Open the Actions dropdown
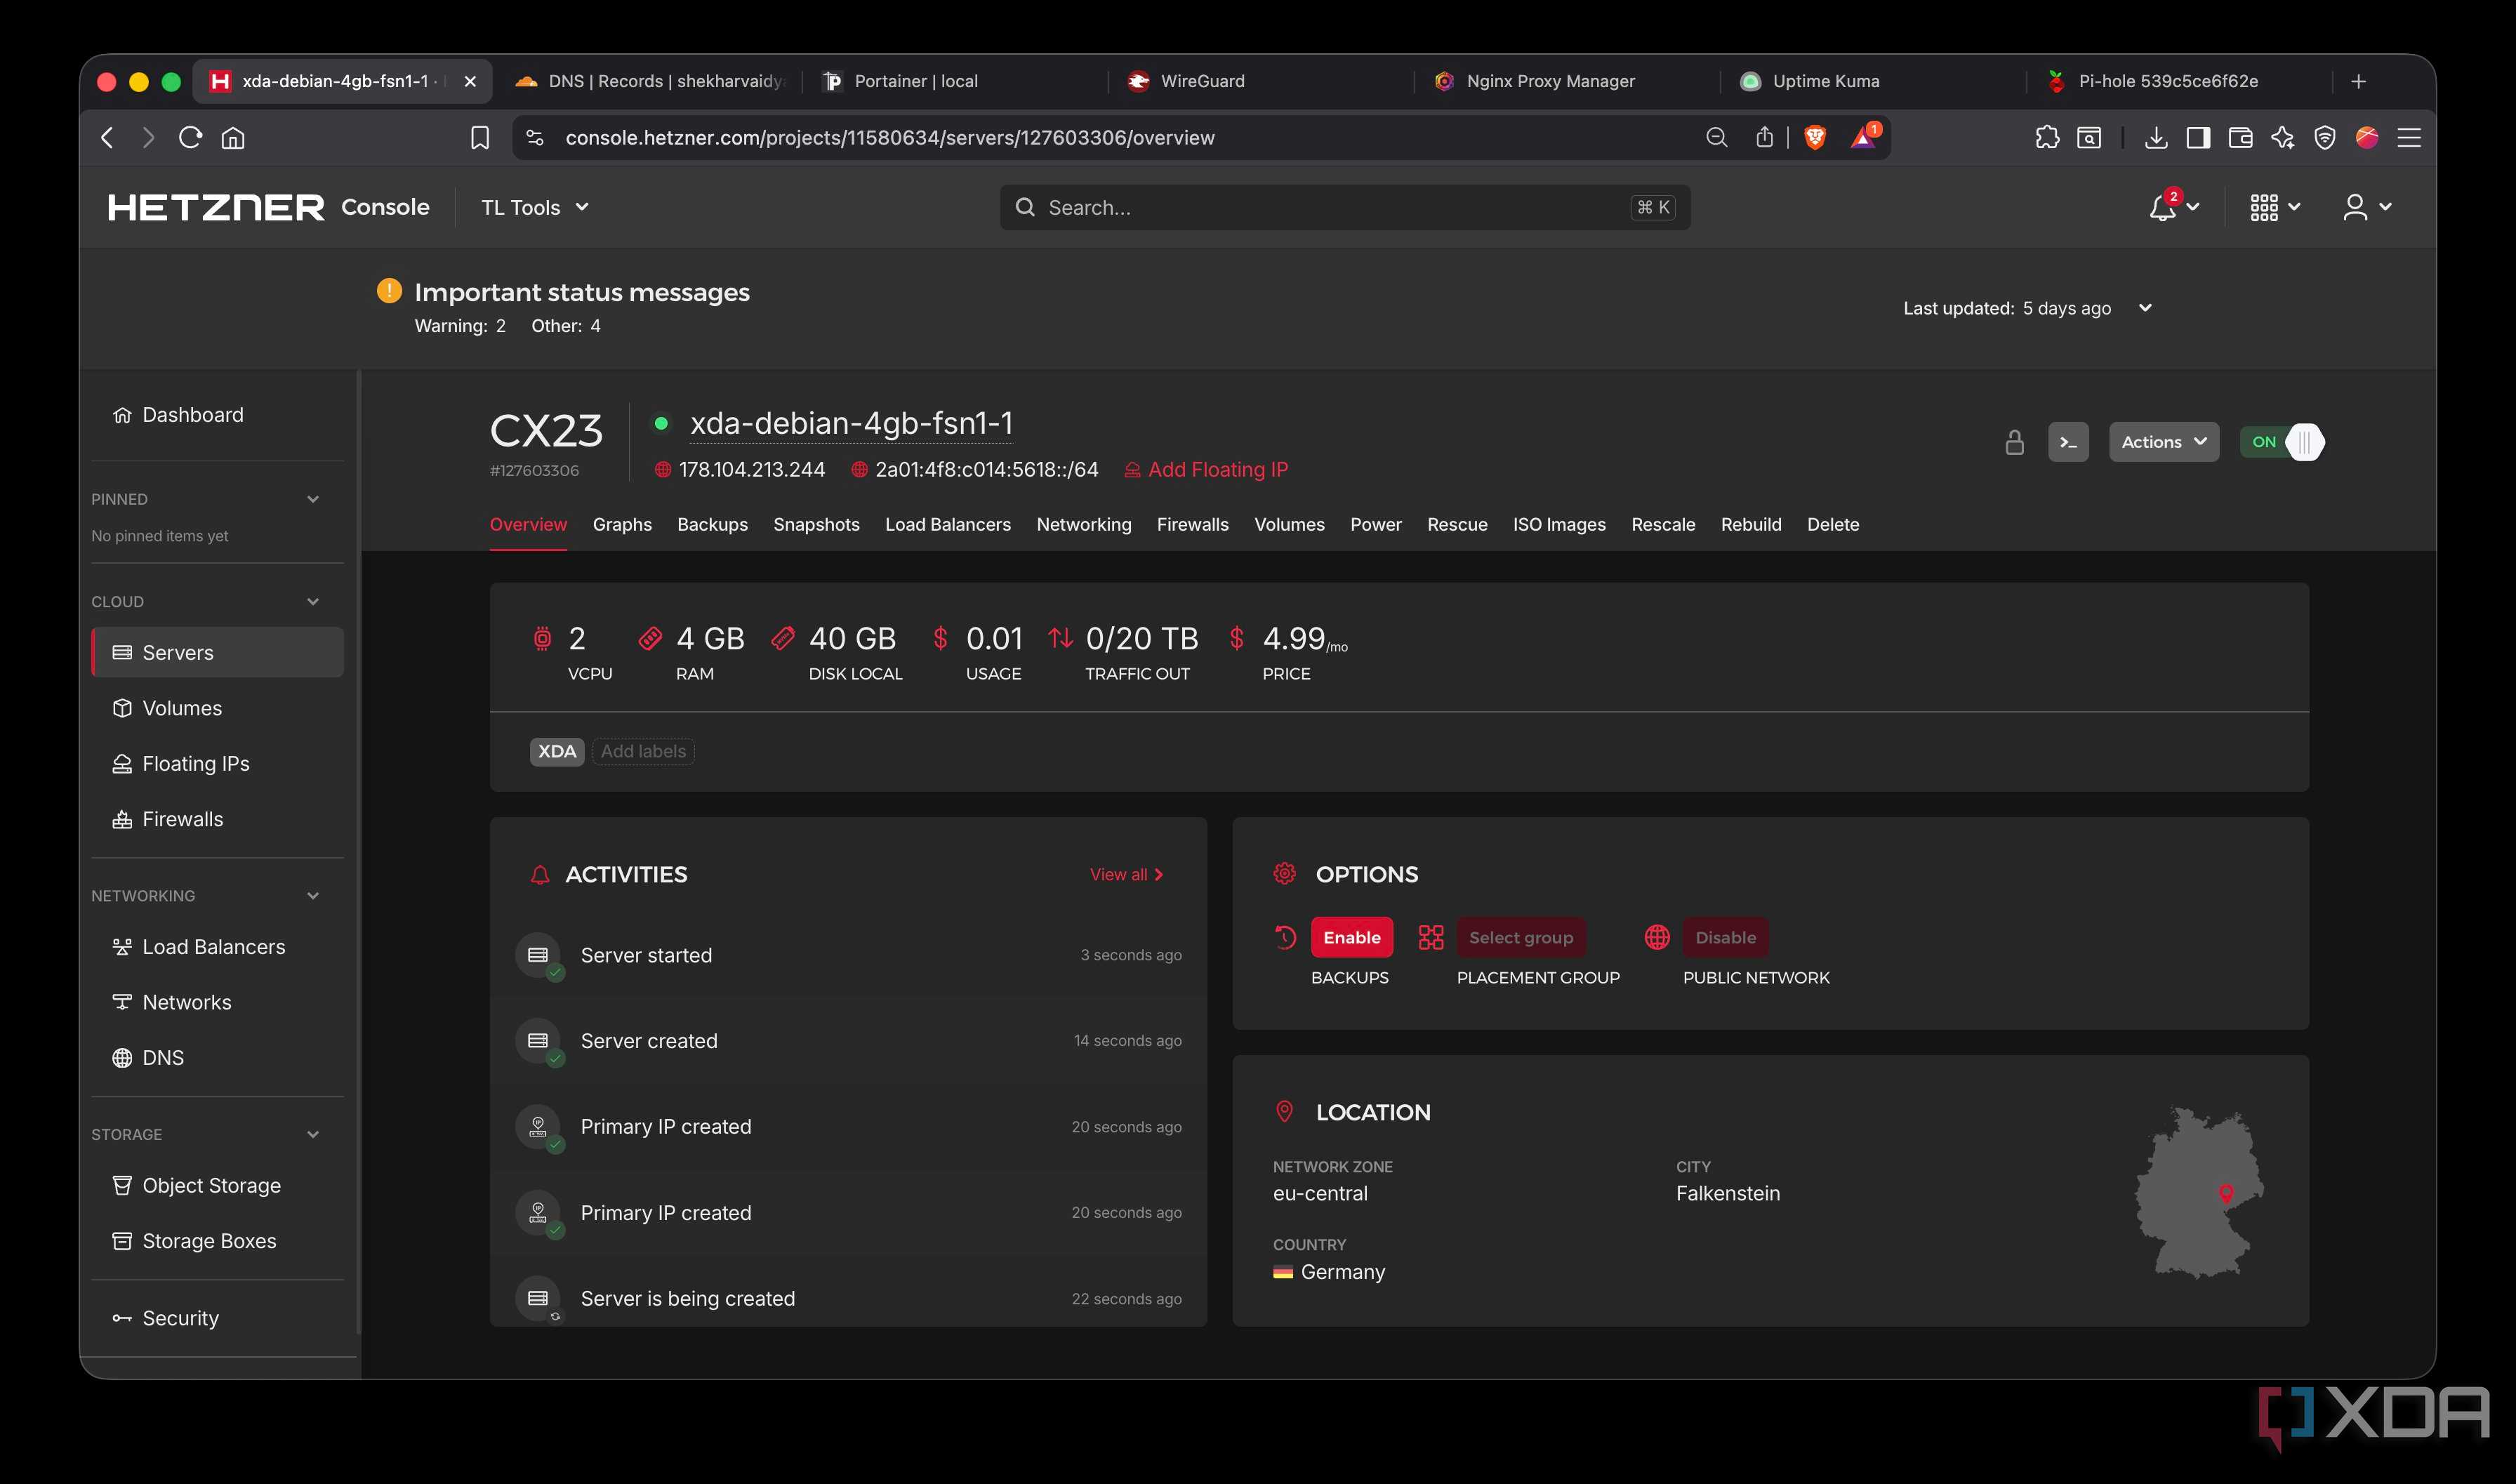 [x=2163, y=442]
